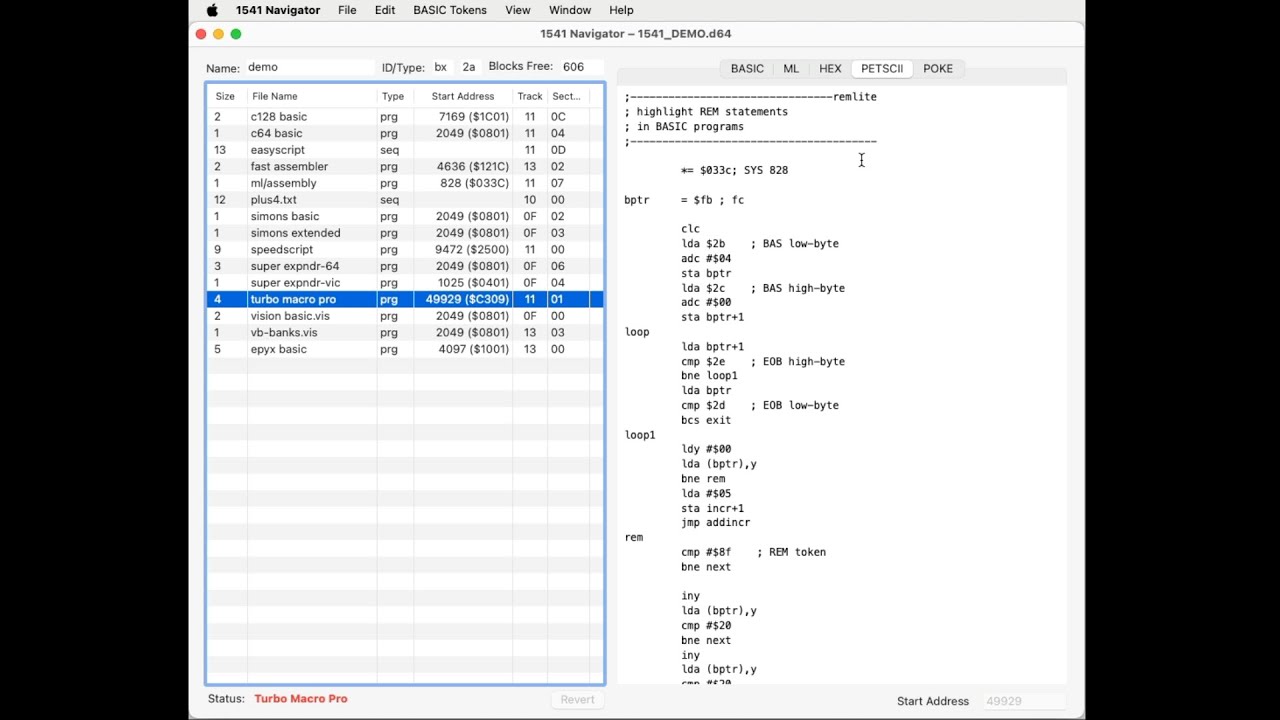The image size is (1280, 720).
Task: Click the Blocks Free value 606
Action: (x=573, y=67)
